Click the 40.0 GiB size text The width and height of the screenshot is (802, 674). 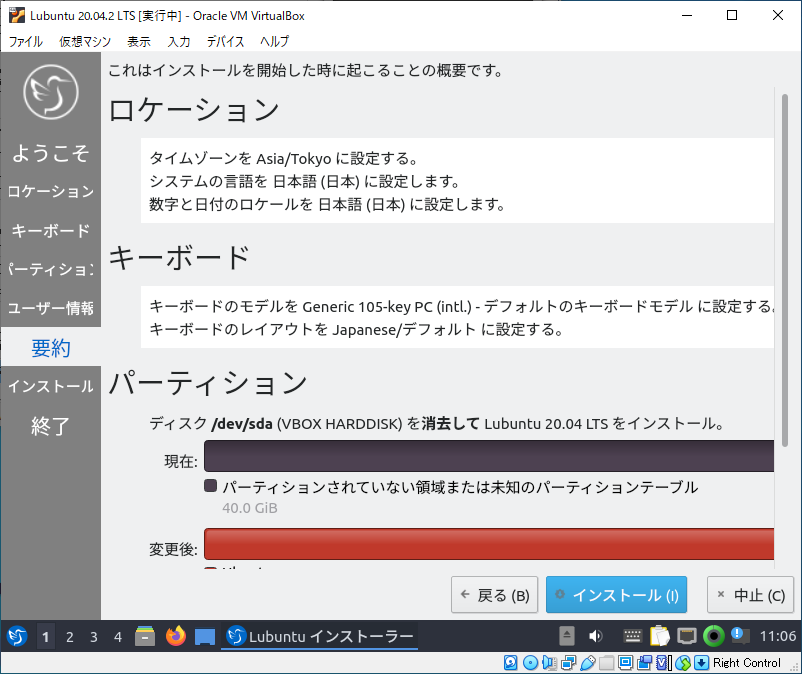(250, 508)
